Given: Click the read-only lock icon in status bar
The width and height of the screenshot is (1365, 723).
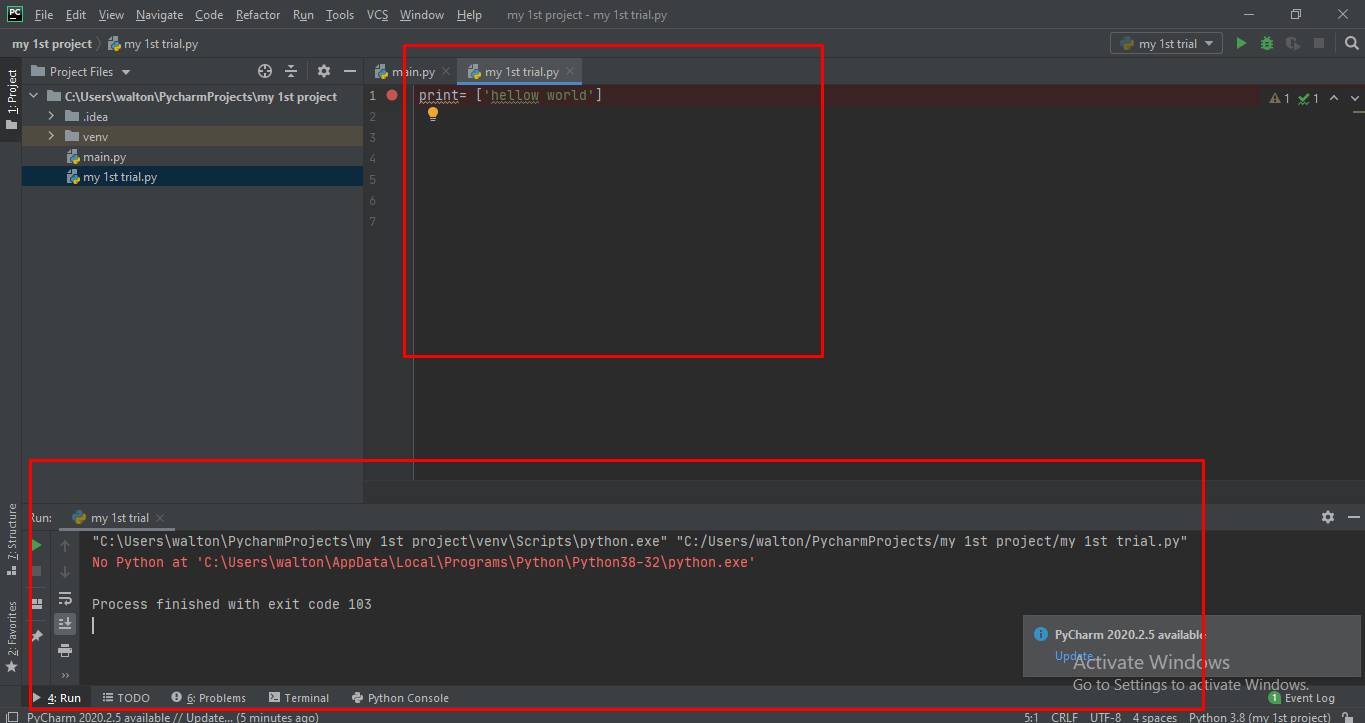Looking at the screenshot, I should (1348, 717).
